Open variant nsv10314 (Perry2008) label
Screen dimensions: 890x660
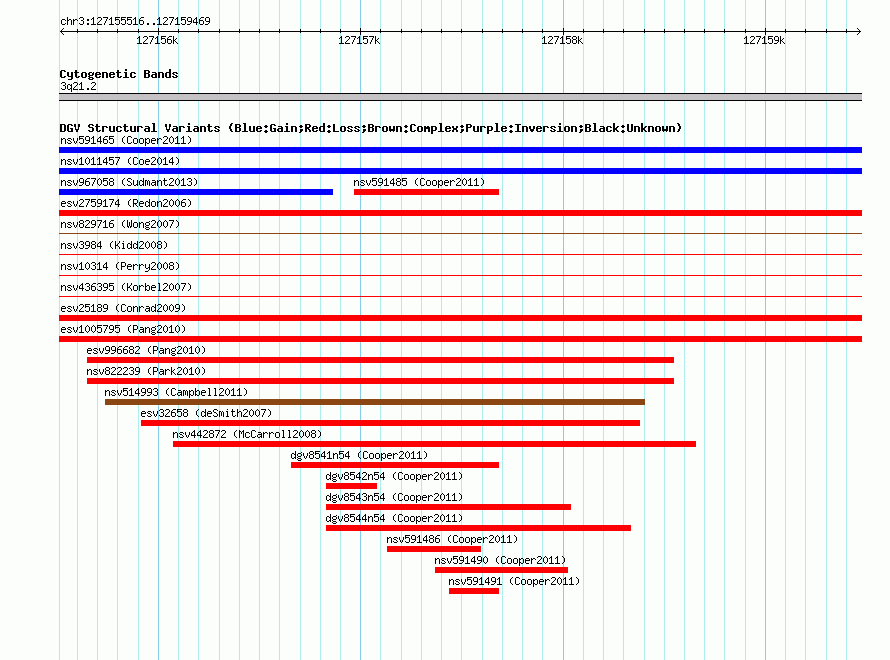(x=120, y=266)
